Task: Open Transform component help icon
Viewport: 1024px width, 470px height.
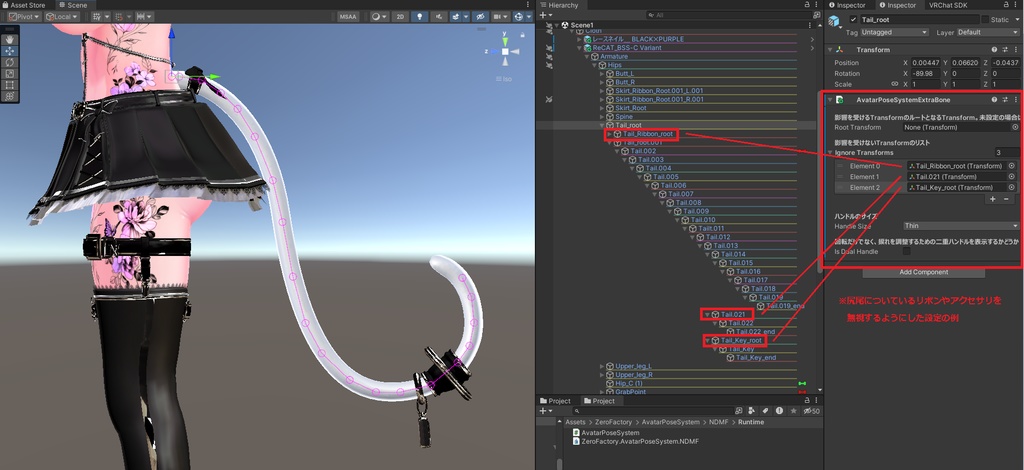Action: tap(994, 49)
